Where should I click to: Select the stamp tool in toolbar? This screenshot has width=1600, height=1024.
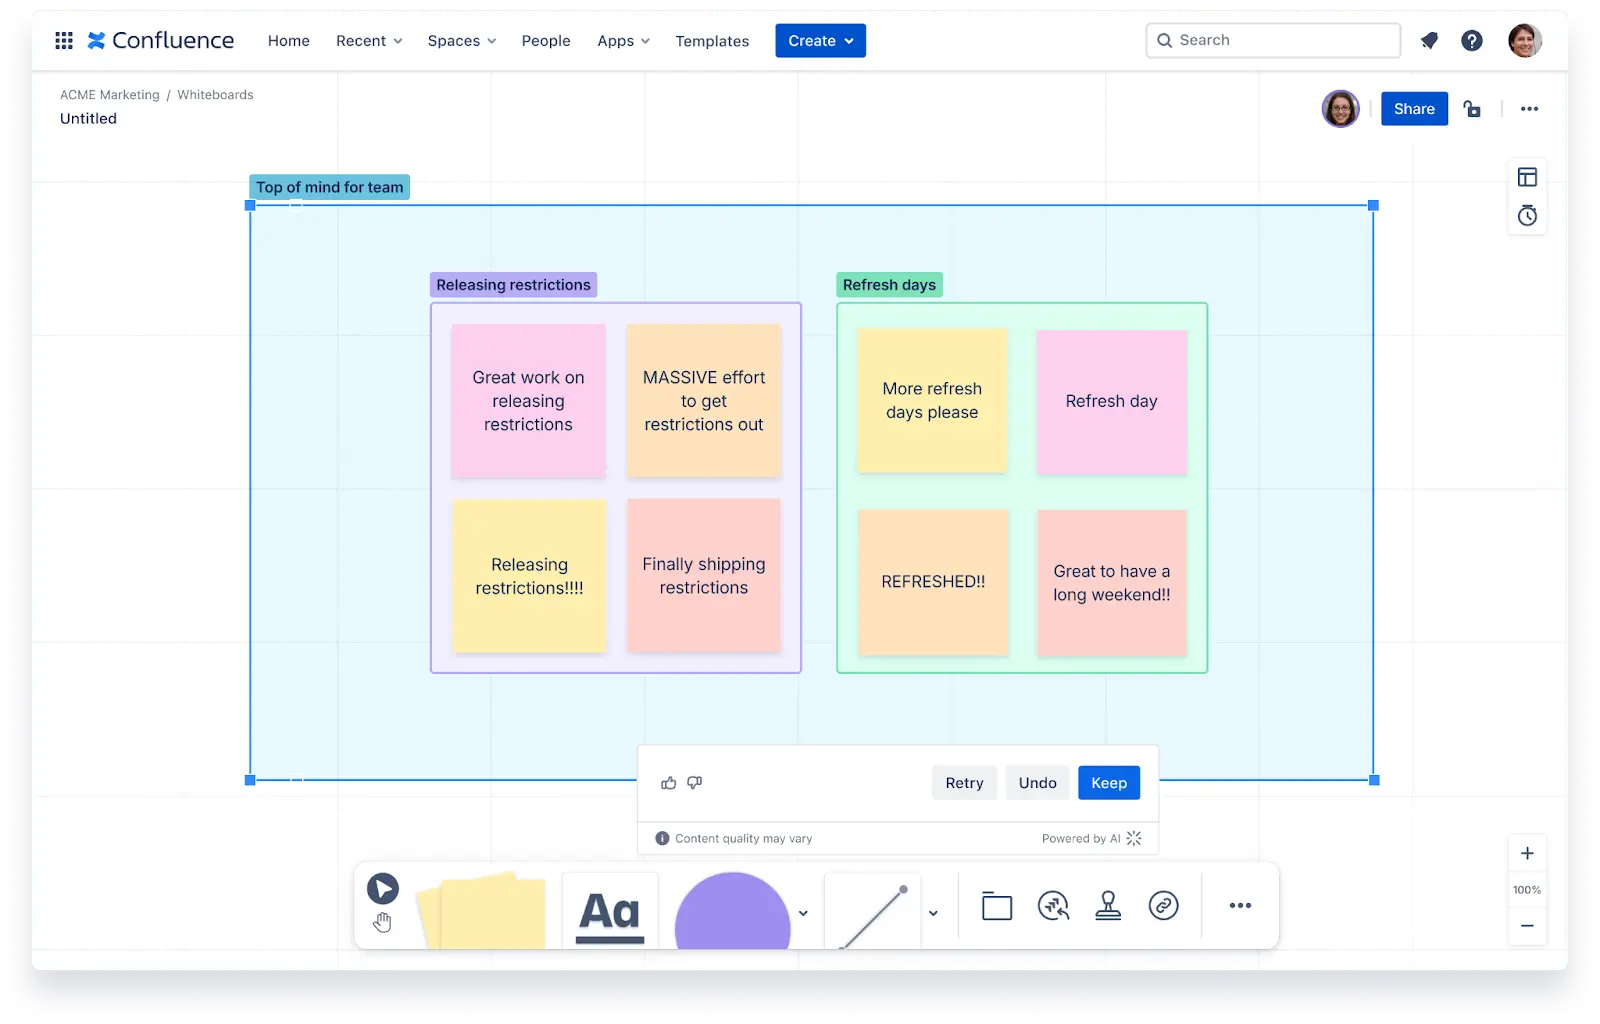(1108, 906)
